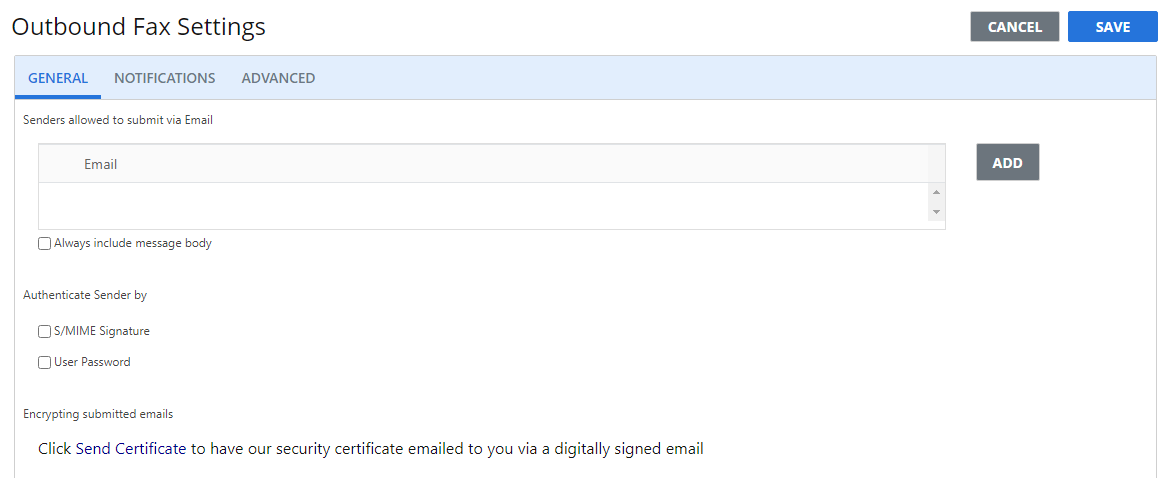1171x478 pixels.
Task: Click the Outbound Fax Settings title
Action: pos(139,27)
